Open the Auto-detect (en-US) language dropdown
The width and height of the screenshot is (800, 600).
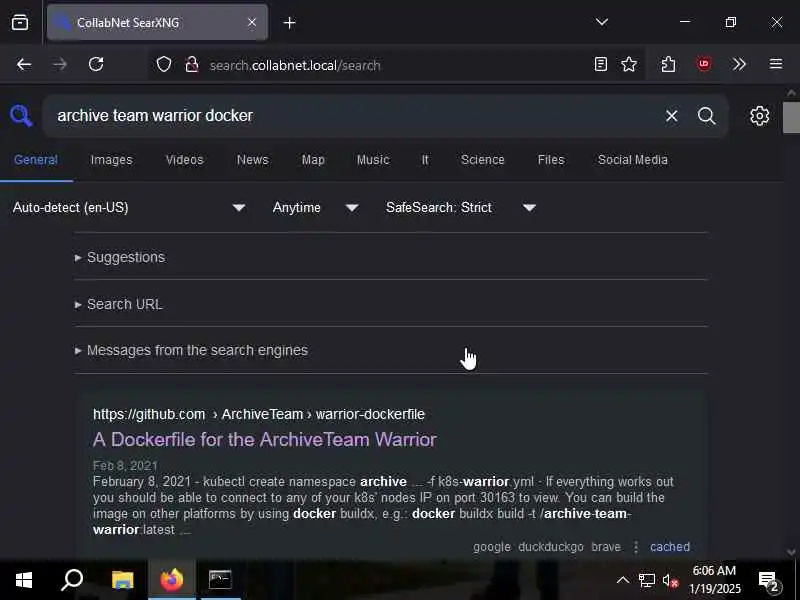(129, 208)
